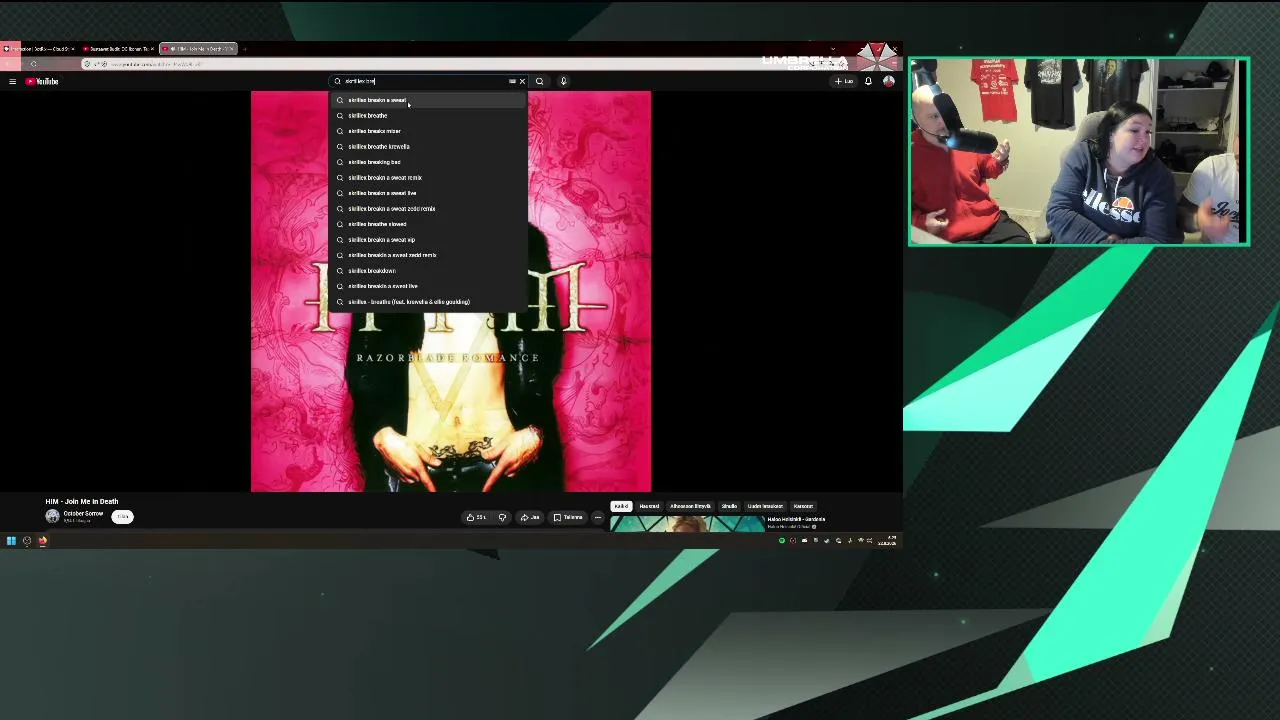This screenshot has height=720, width=1280.
Task: Select suggestion "skrillex breathe slowed"
Action: (x=427, y=224)
